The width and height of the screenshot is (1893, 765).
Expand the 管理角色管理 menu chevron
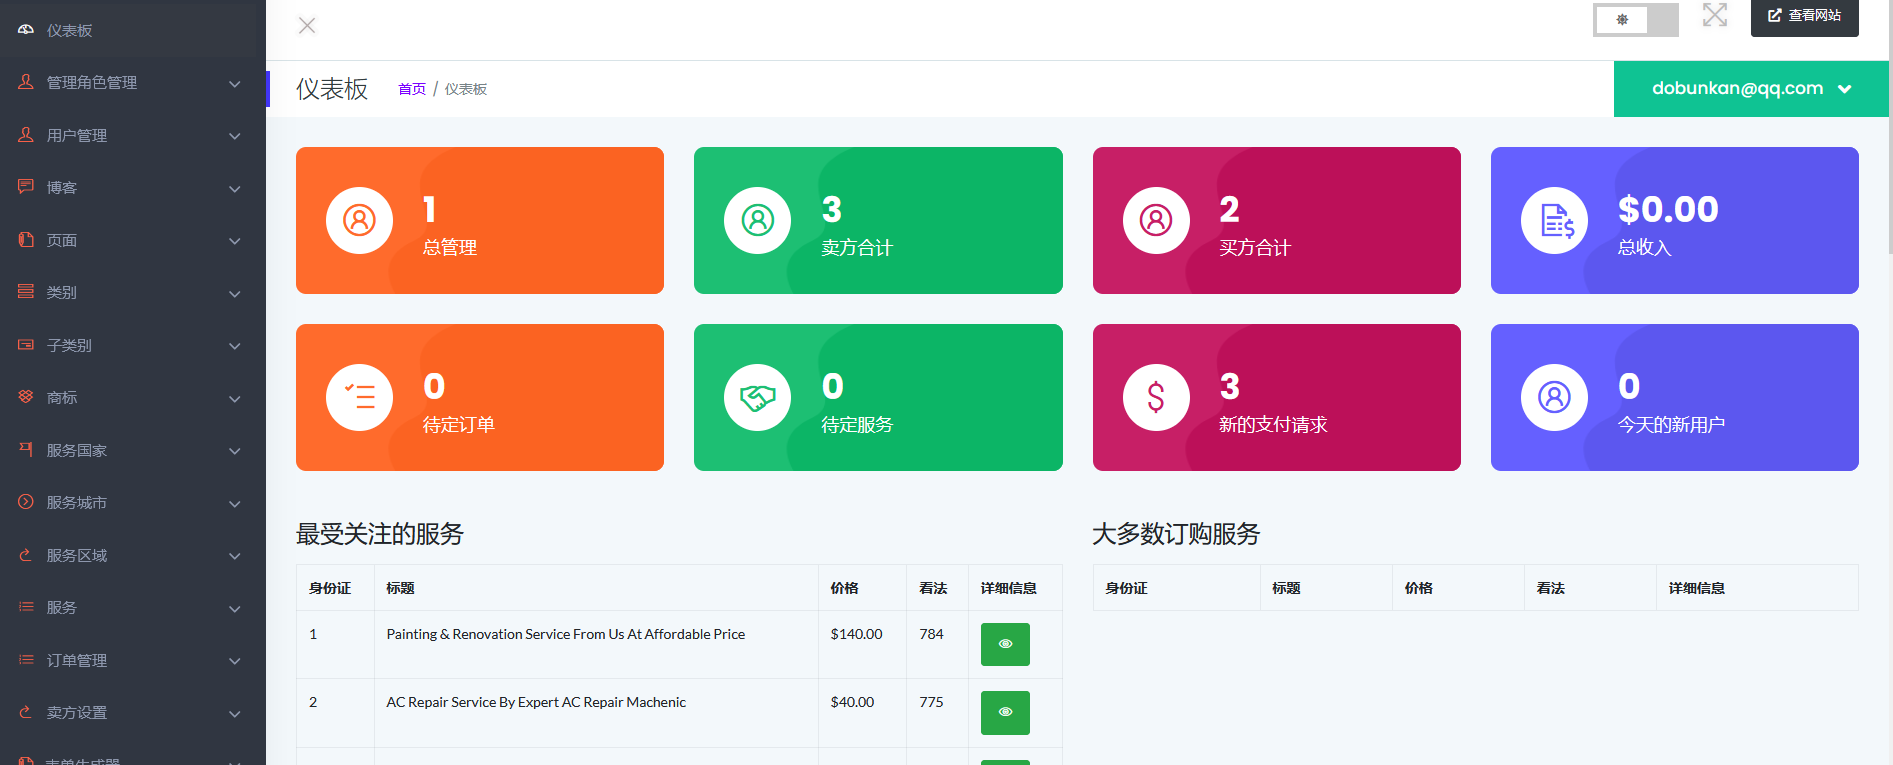pos(235,84)
